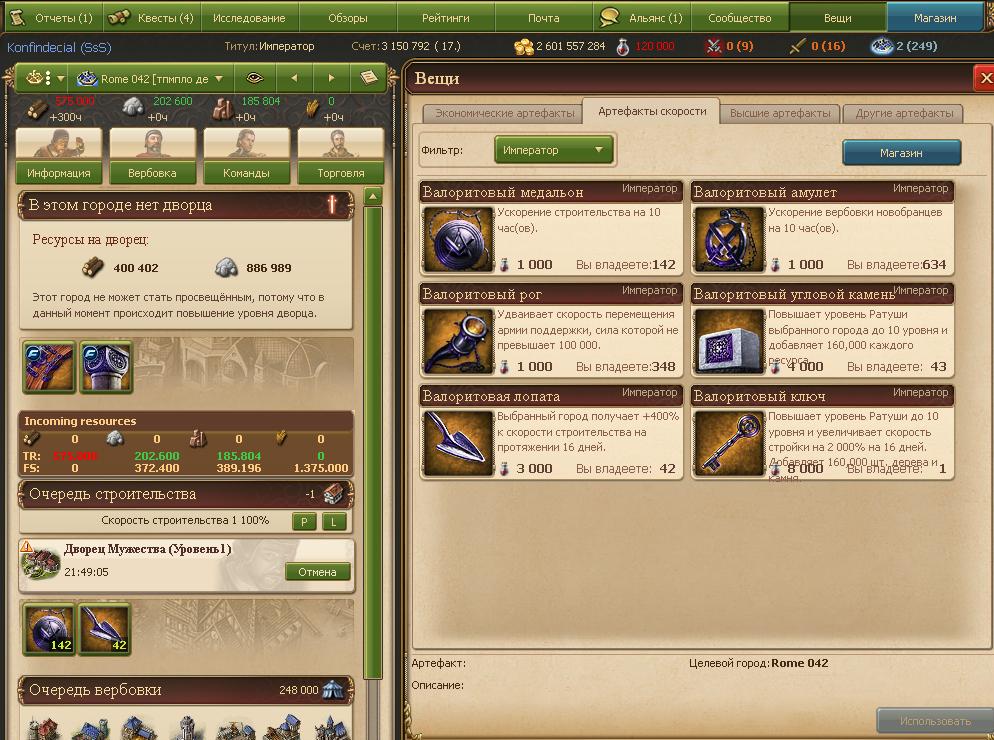Switch to Экономические артефакты tab
Screen dimensions: 994x740
(x=504, y=113)
